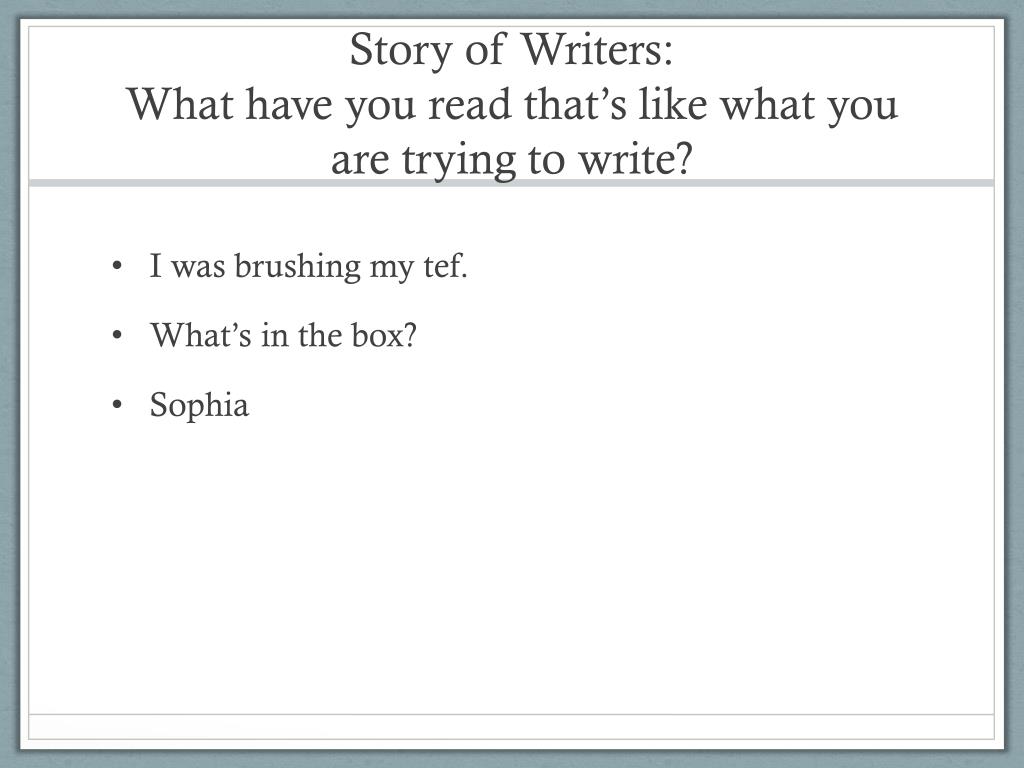1024x768 pixels.
Task: Click the "Story of Writers:" title line
Action: click(511, 50)
